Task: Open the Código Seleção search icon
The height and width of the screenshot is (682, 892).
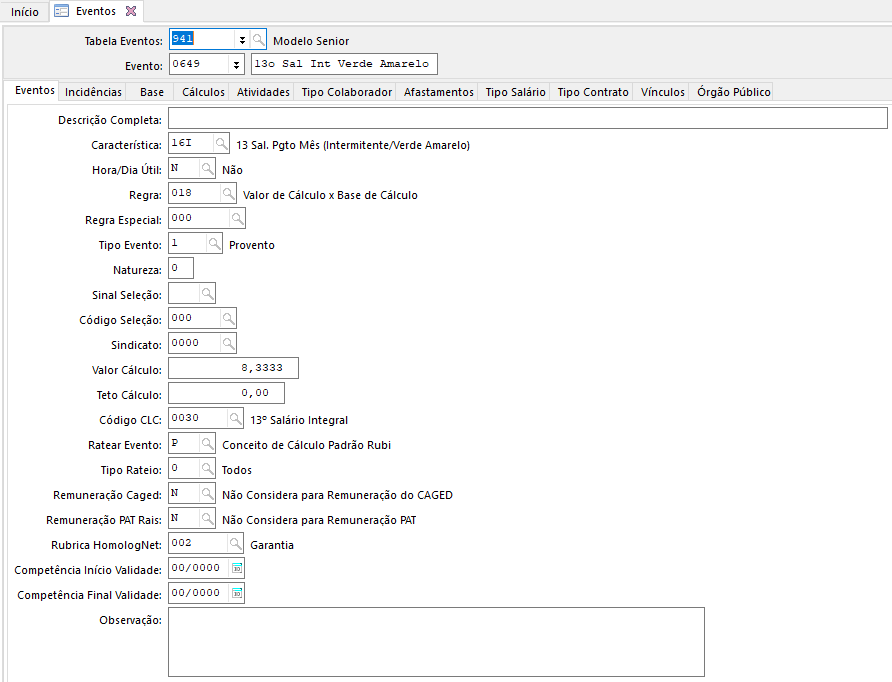Action: [228, 319]
